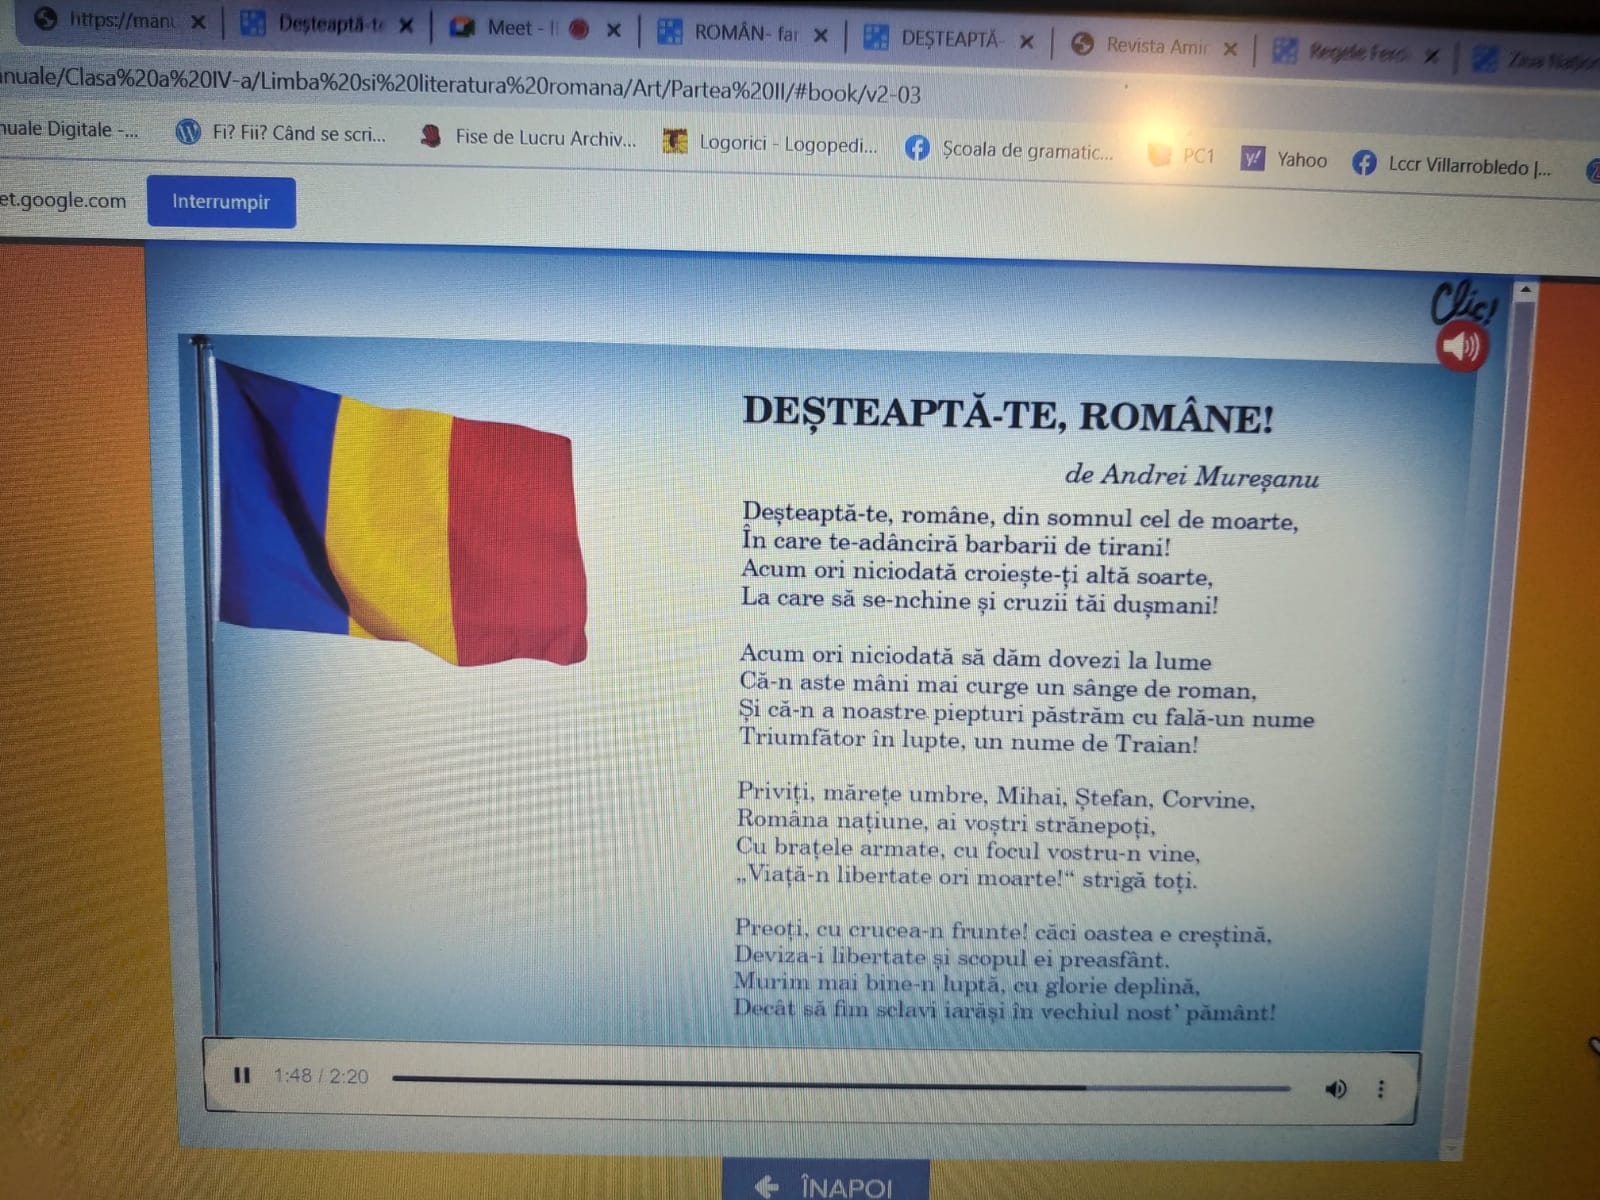Open the PC1 bookmarks folder
The height and width of the screenshot is (1200, 1600).
pos(1197,156)
